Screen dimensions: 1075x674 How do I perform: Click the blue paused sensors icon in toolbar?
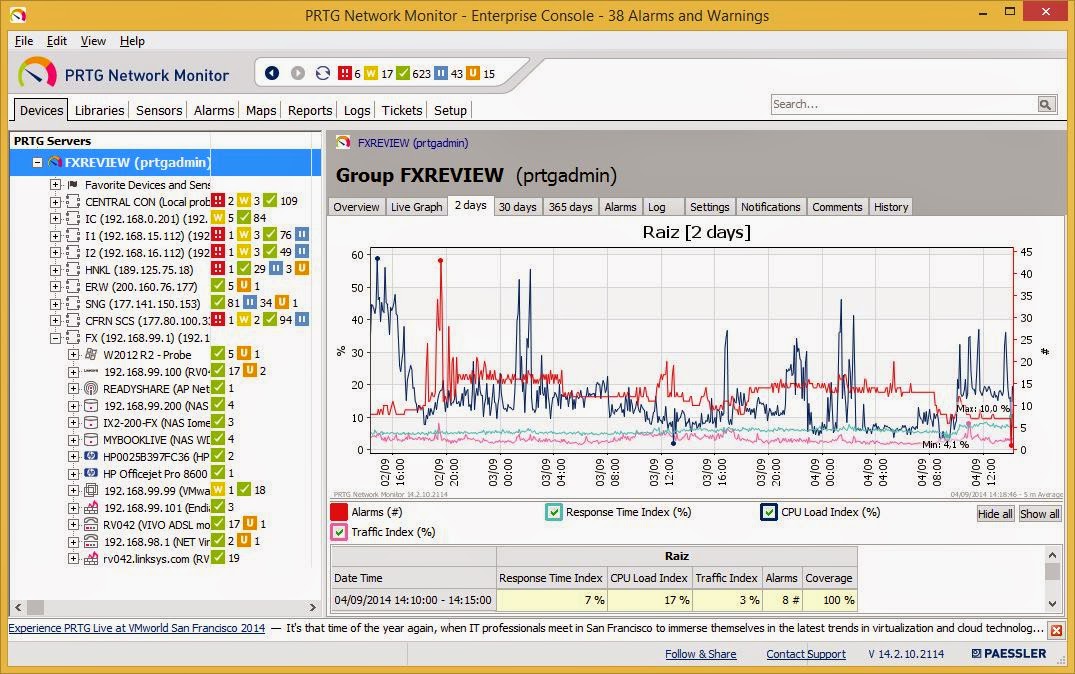(441, 73)
